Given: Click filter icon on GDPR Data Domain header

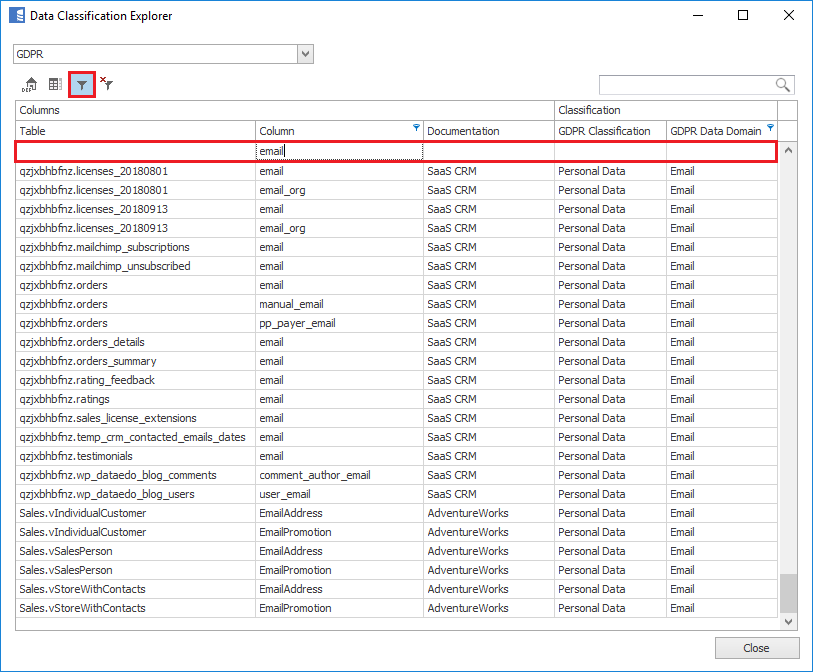Looking at the screenshot, I should click(770, 129).
